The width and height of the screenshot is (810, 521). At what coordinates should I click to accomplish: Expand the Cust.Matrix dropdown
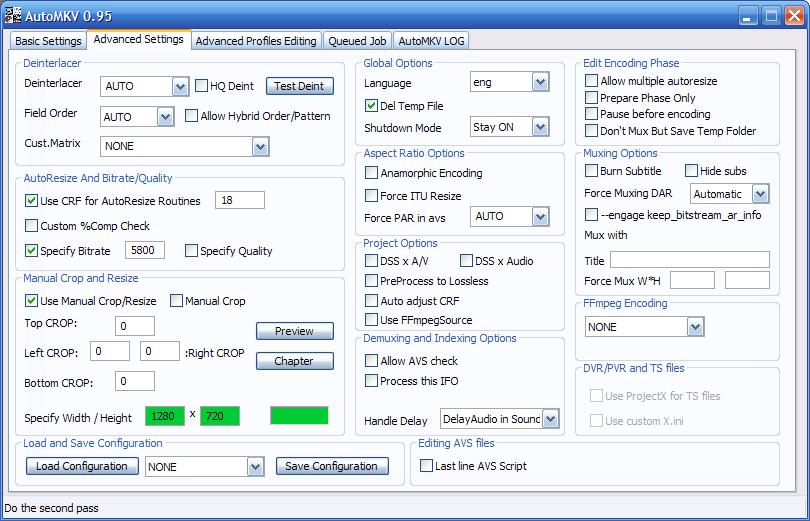click(260, 147)
